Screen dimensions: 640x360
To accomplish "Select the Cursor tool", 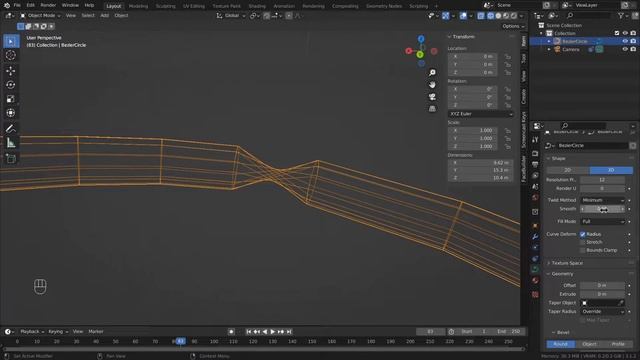I will click(11, 55).
